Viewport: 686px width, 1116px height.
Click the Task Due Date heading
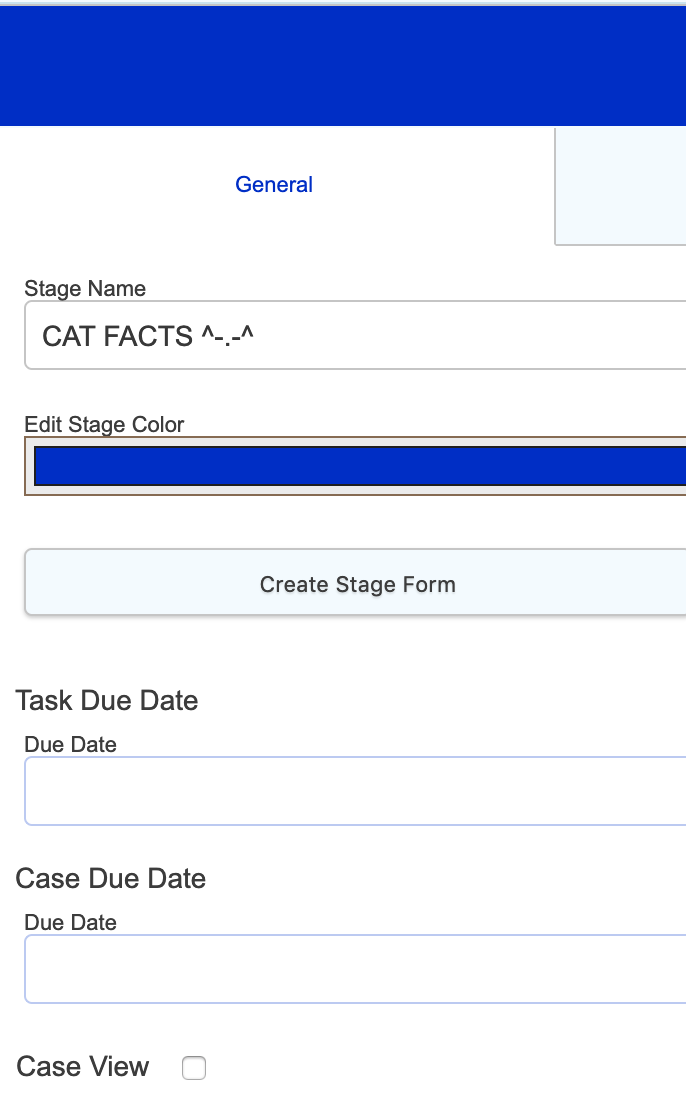(x=106, y=700)
